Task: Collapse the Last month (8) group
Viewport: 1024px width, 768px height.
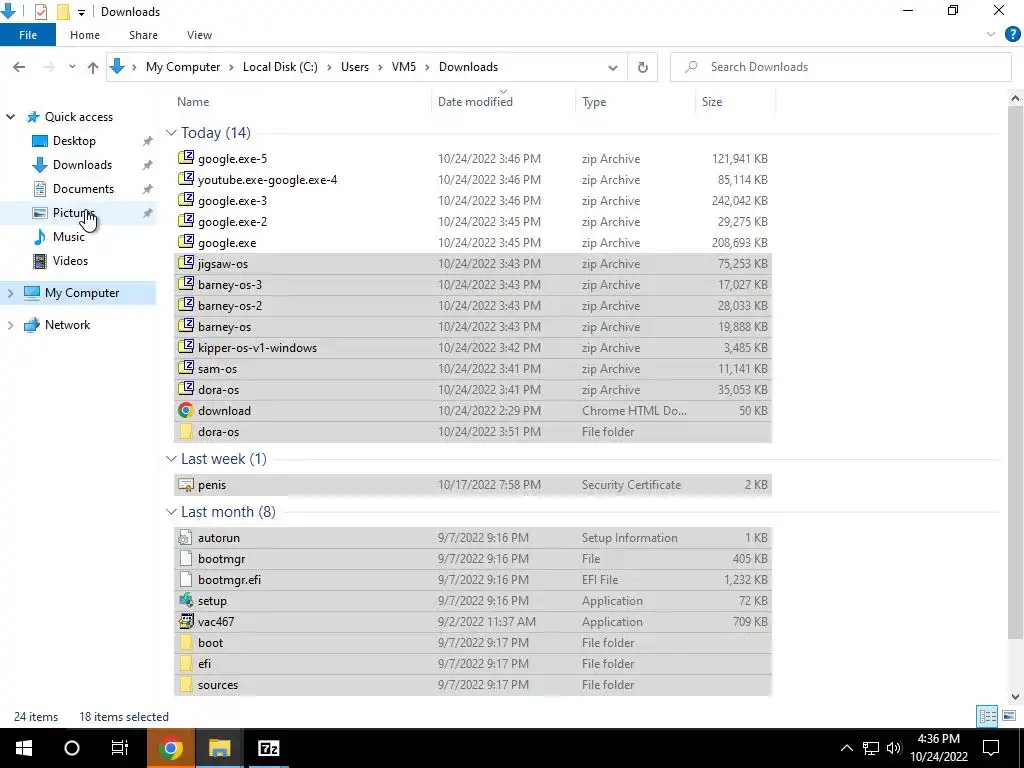Action: coord(171,512)
